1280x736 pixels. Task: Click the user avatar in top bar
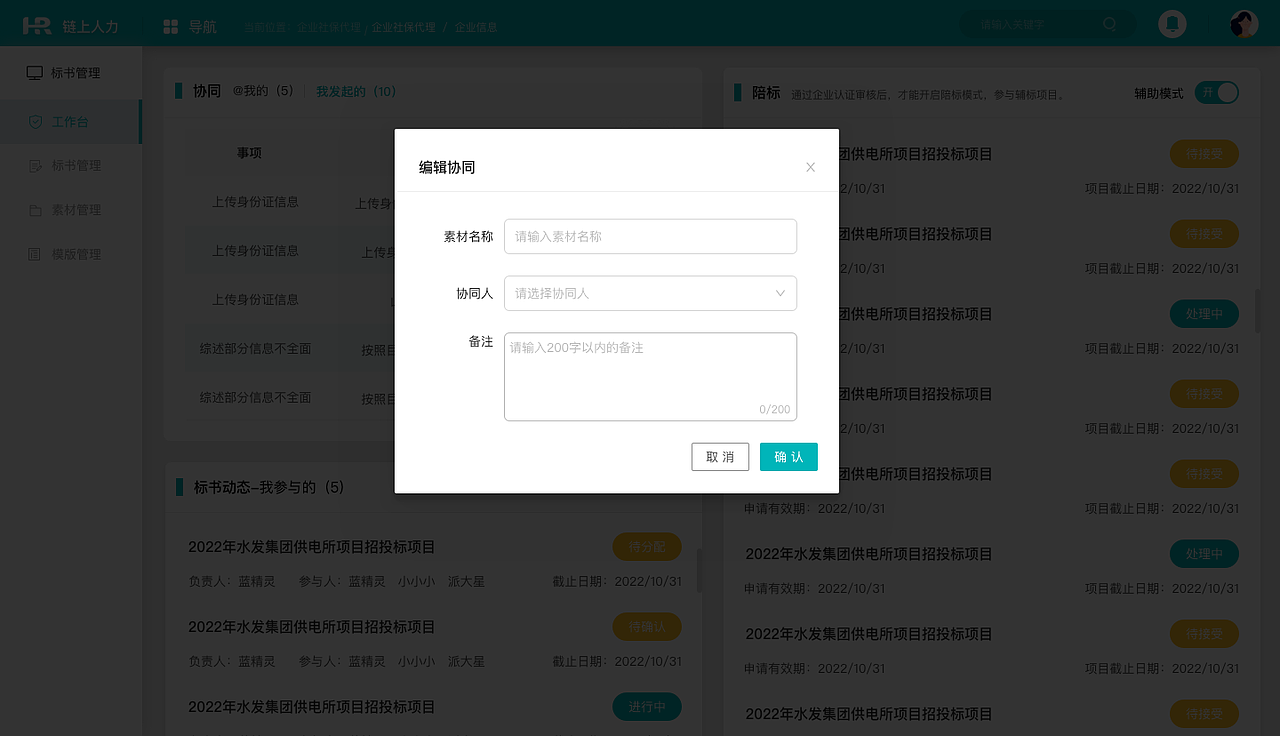coord(1242,23)
